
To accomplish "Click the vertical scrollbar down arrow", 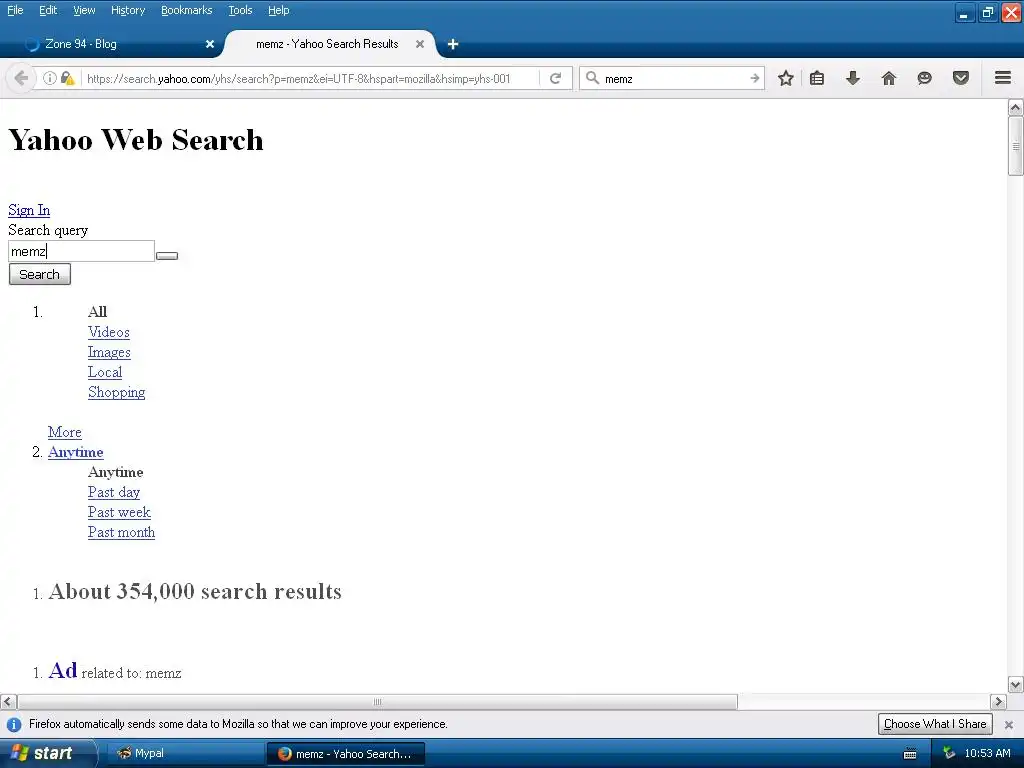I will [x=1016, y=685].
